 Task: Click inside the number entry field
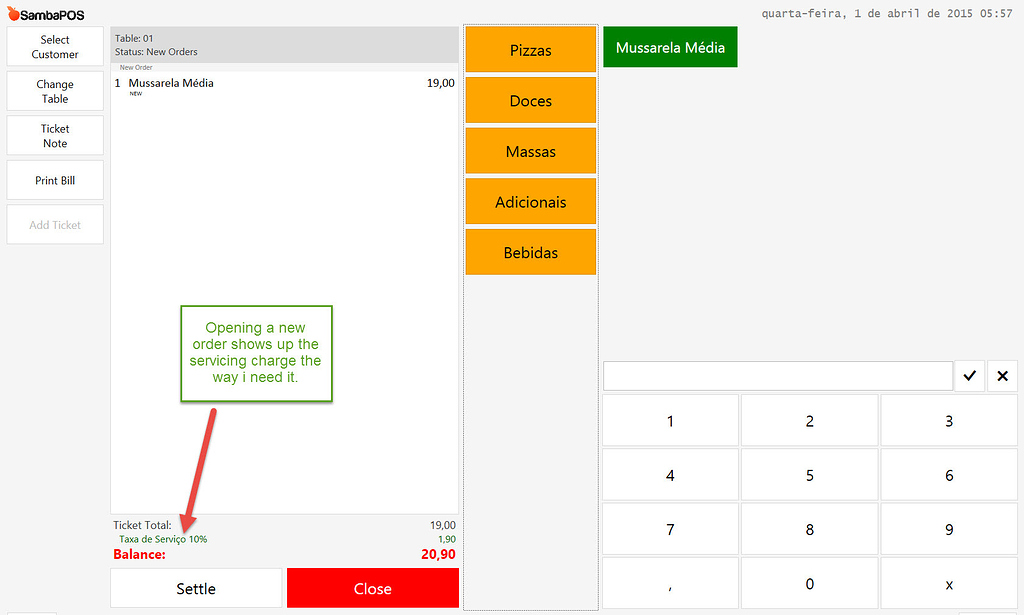point(777,375)
